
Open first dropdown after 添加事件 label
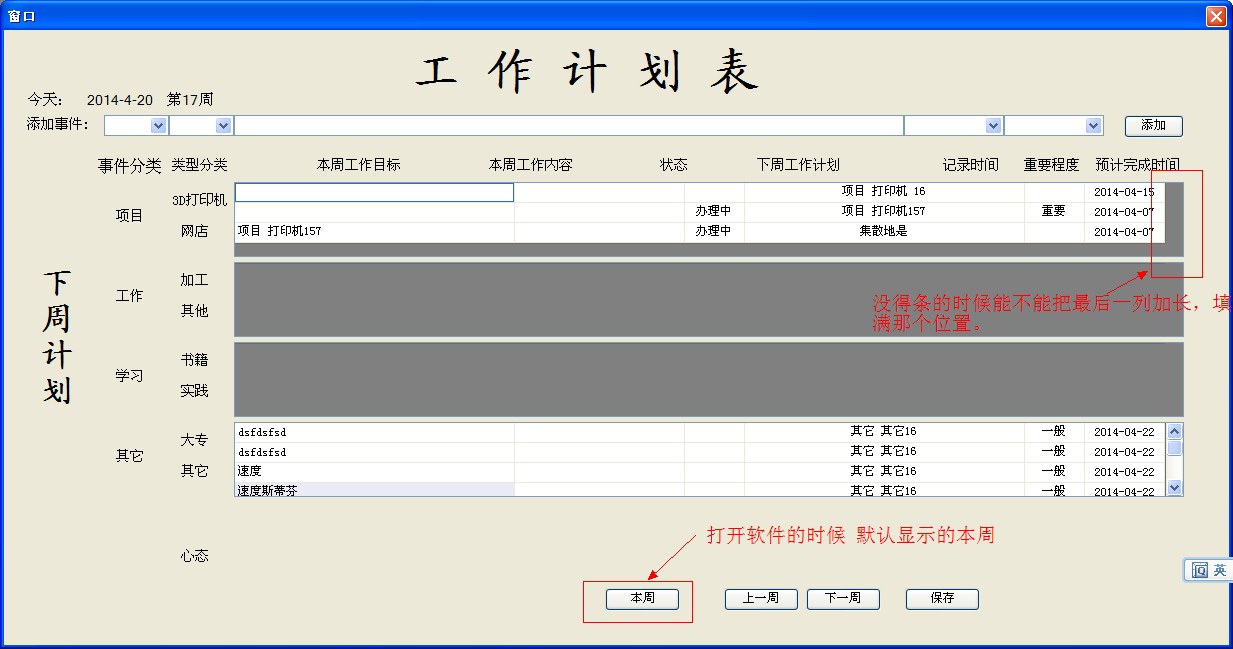click(x=158, y=126)
